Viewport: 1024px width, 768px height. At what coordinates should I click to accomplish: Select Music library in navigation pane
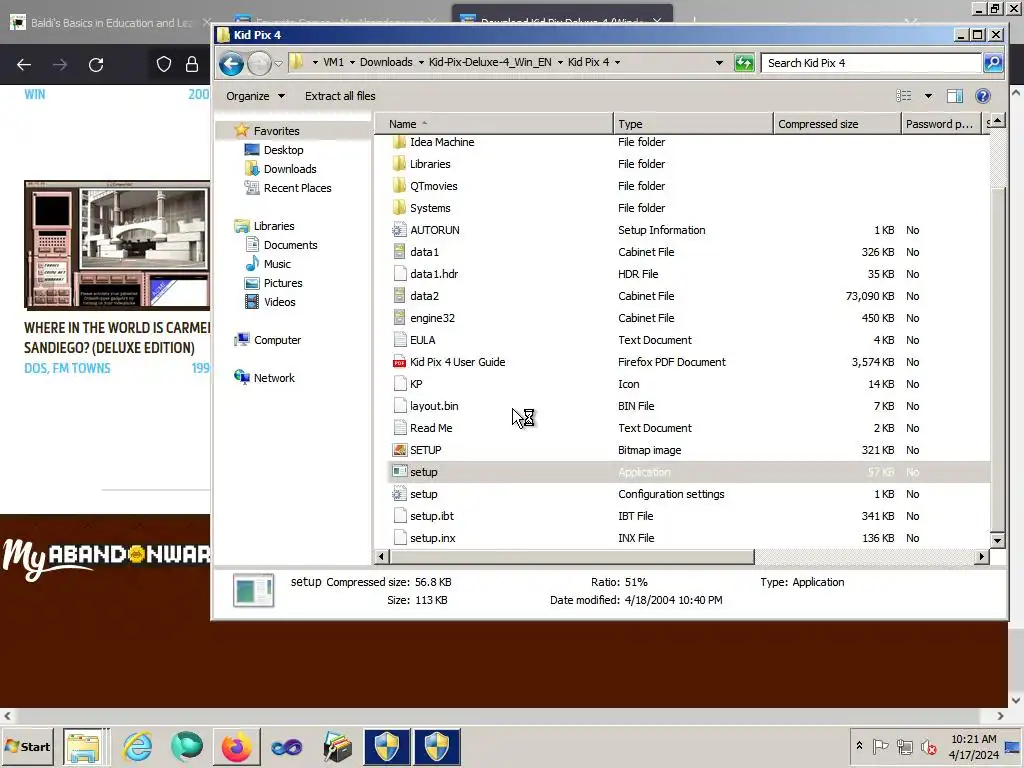click(277, 264)
